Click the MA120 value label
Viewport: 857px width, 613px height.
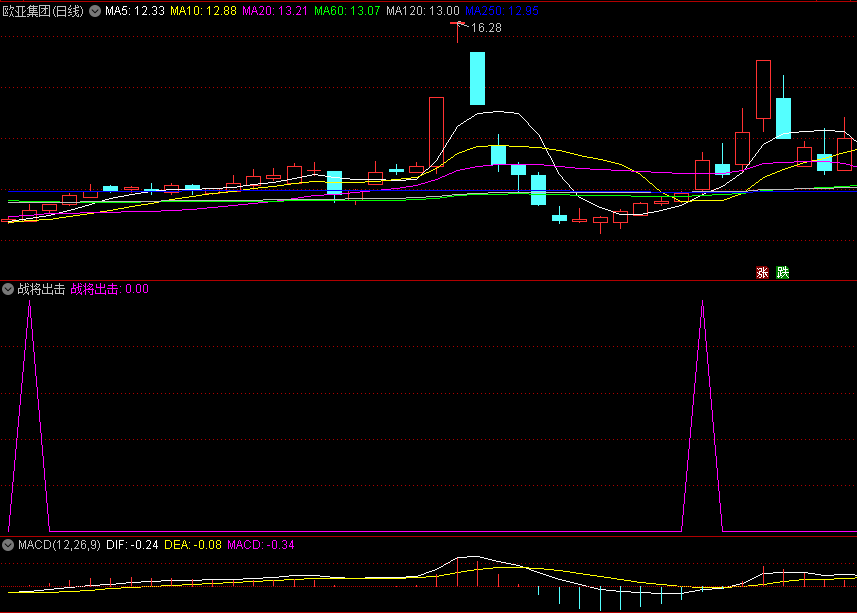pyautogui.click(x=423, y=11)
